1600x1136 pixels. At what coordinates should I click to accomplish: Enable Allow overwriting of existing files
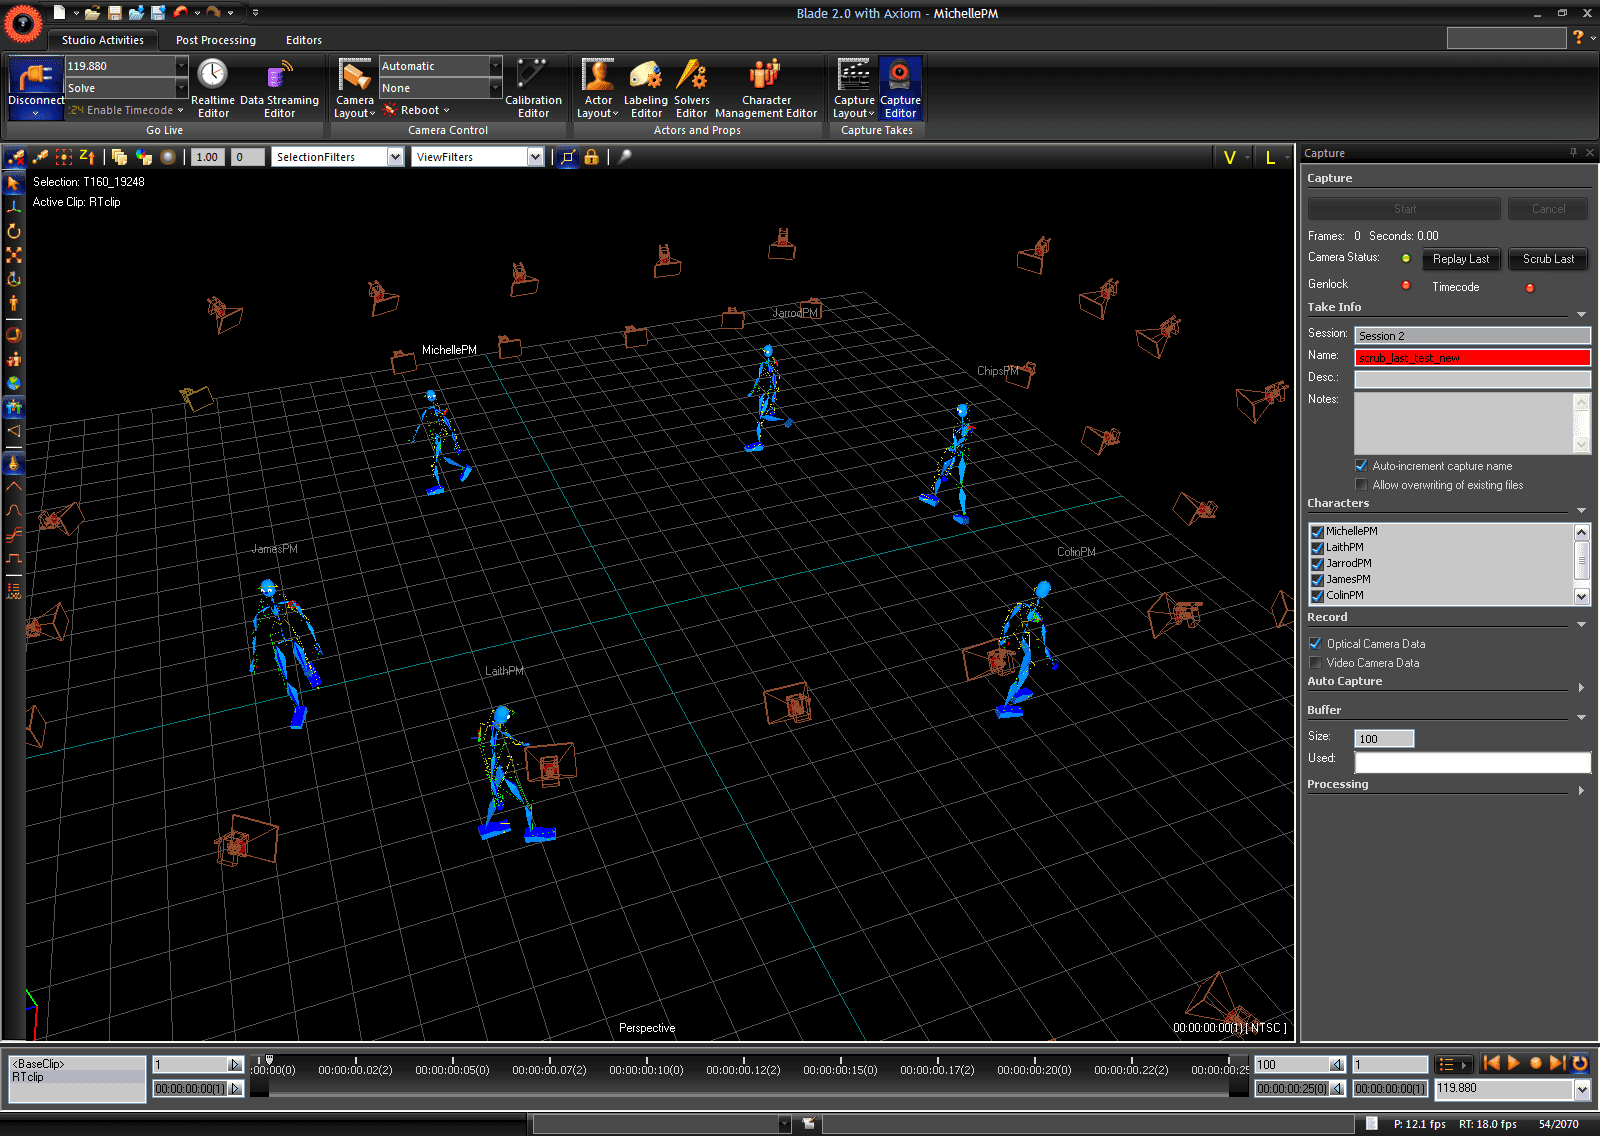[1361, 485]
